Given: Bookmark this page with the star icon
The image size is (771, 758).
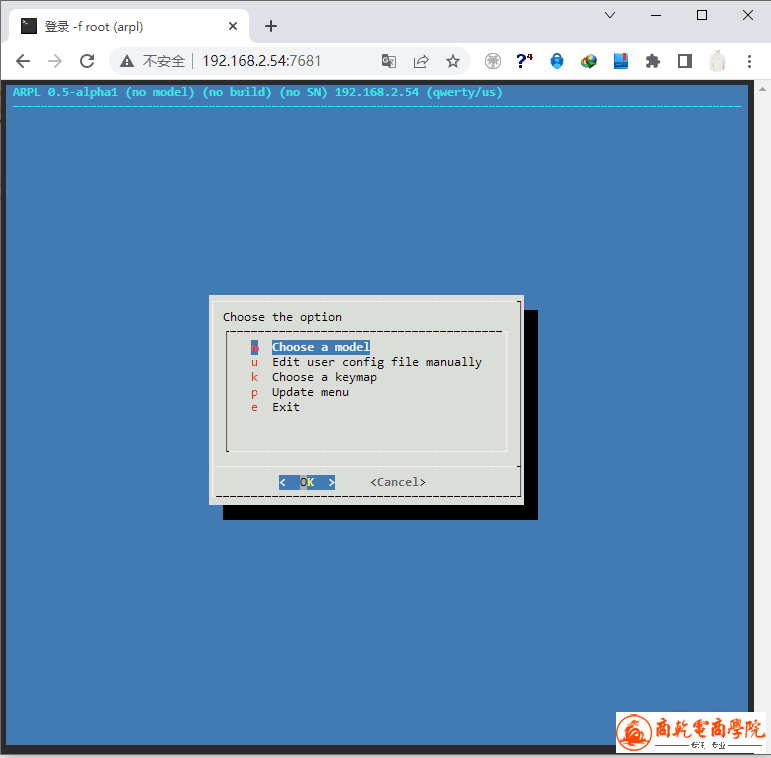Looking at the screenshot, I should pos(453,61).
